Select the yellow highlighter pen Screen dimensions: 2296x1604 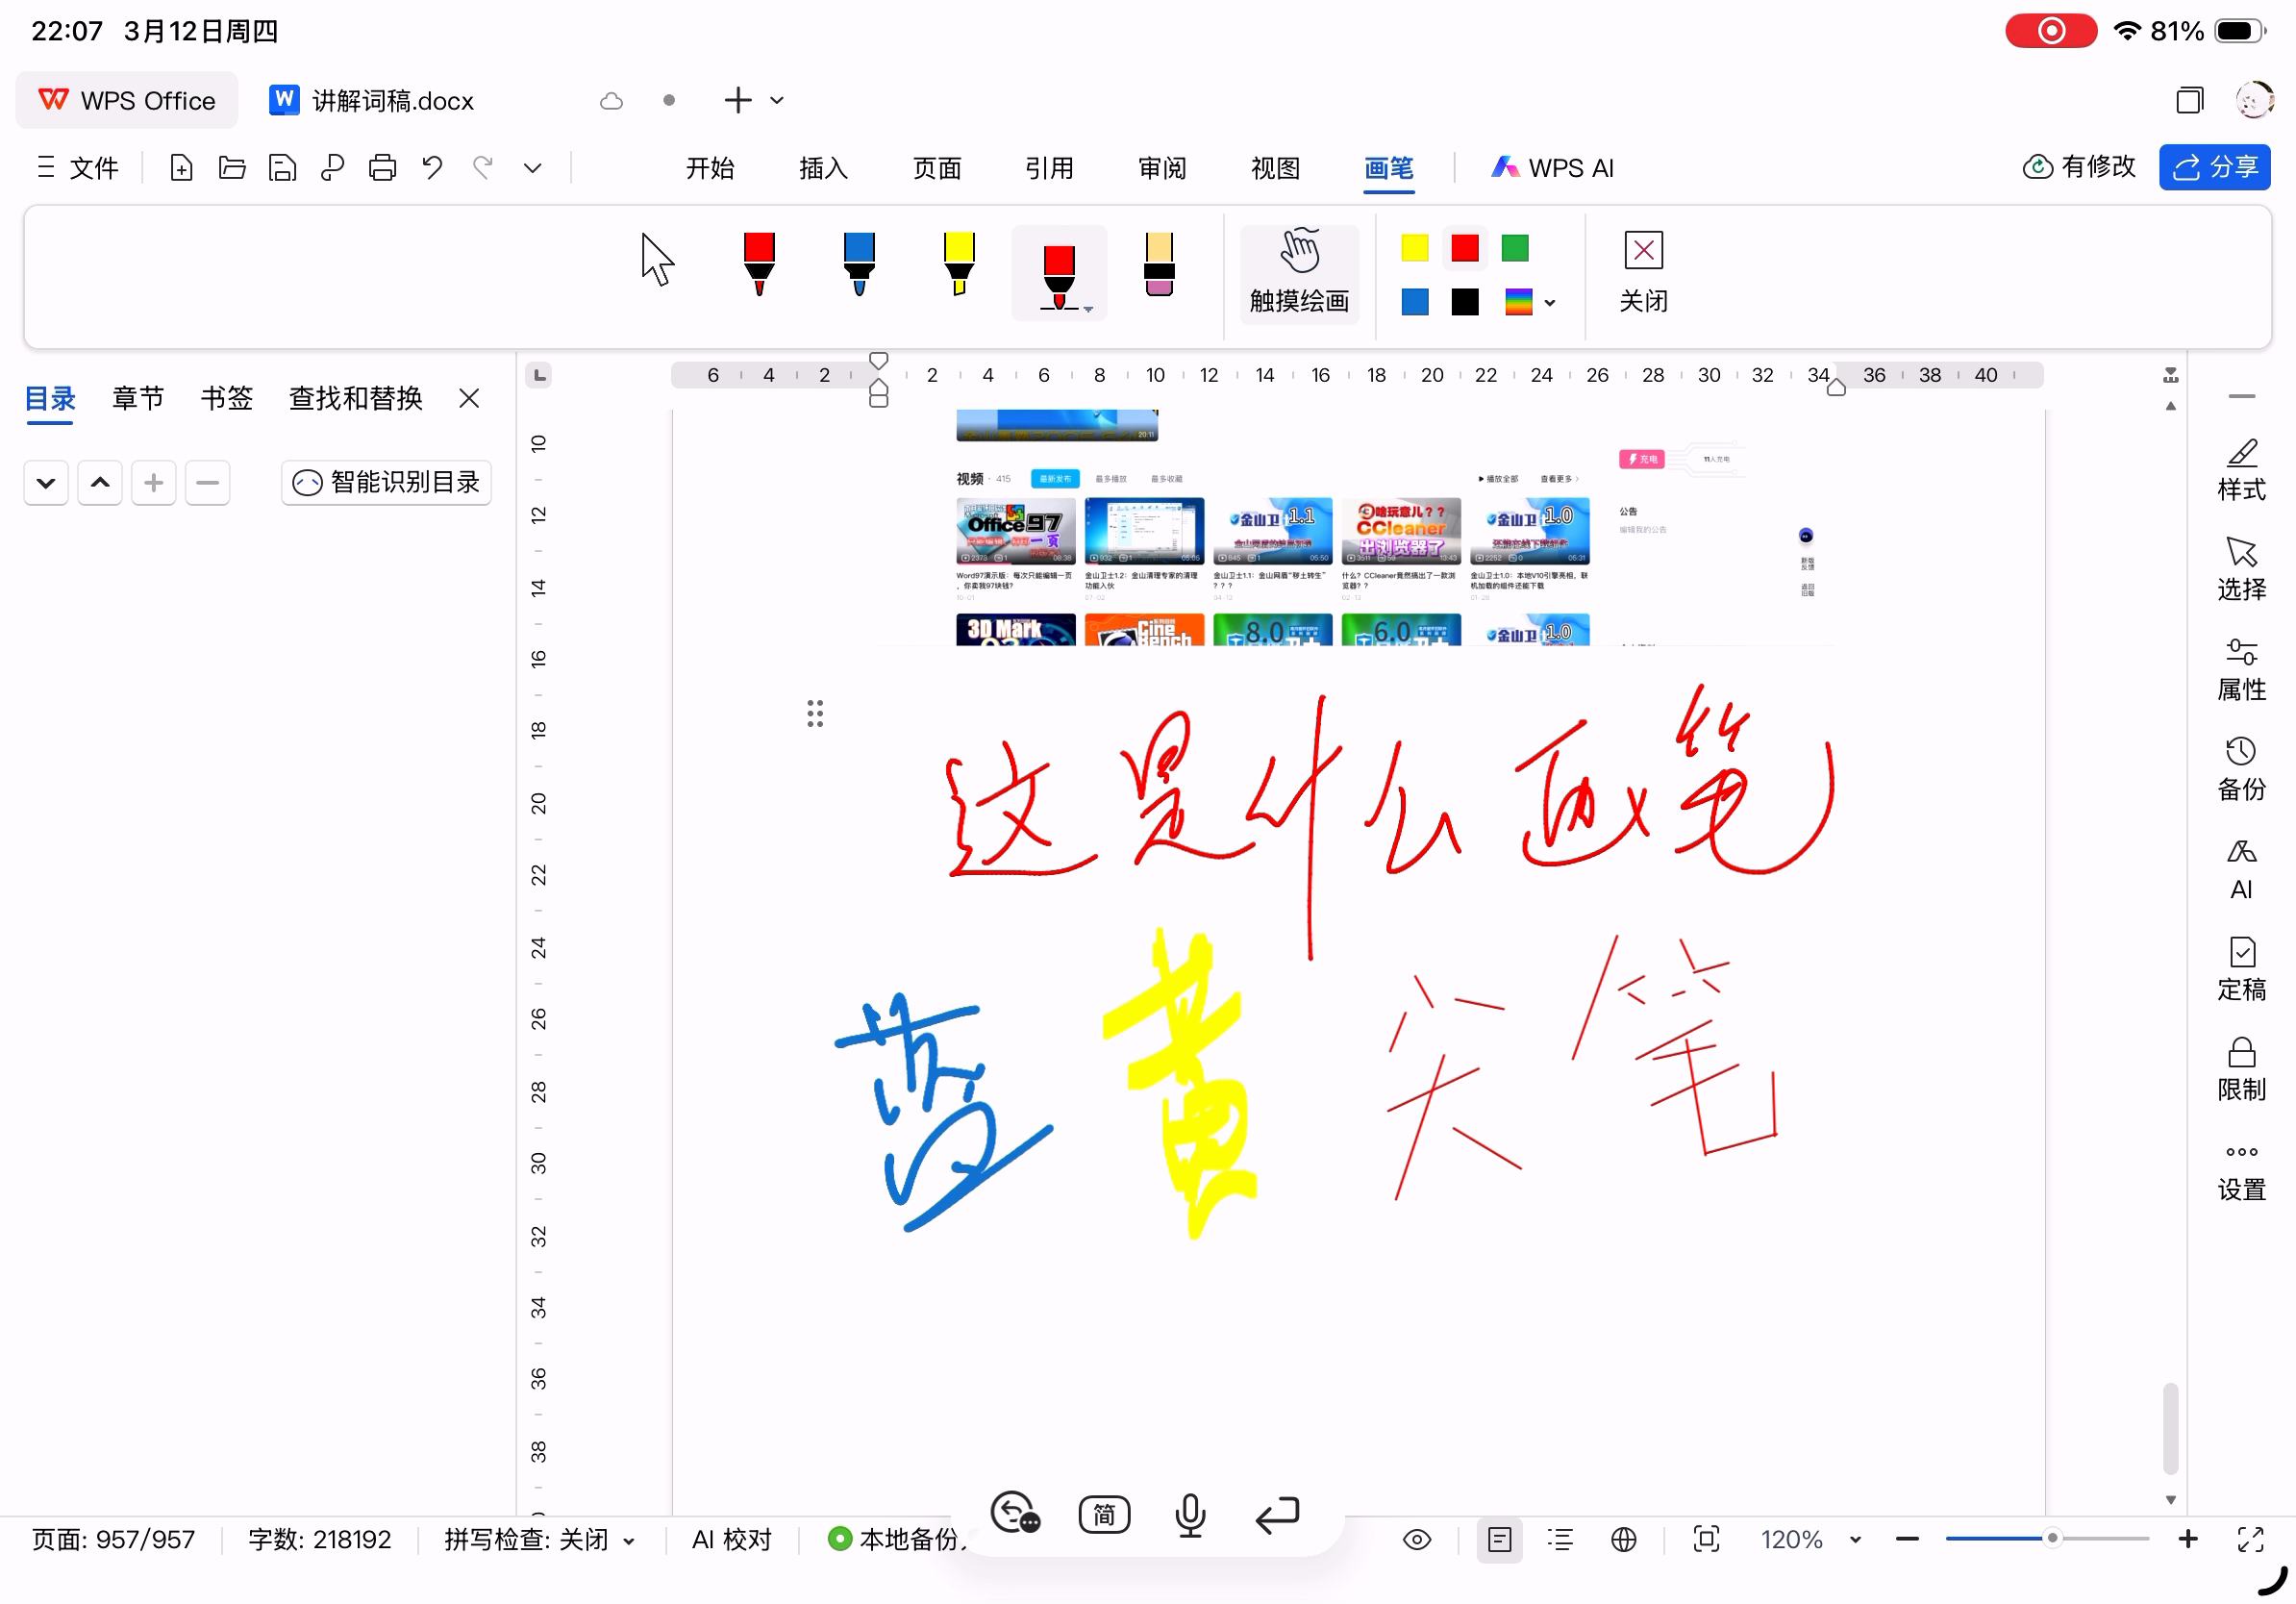(x=958, y=265)
